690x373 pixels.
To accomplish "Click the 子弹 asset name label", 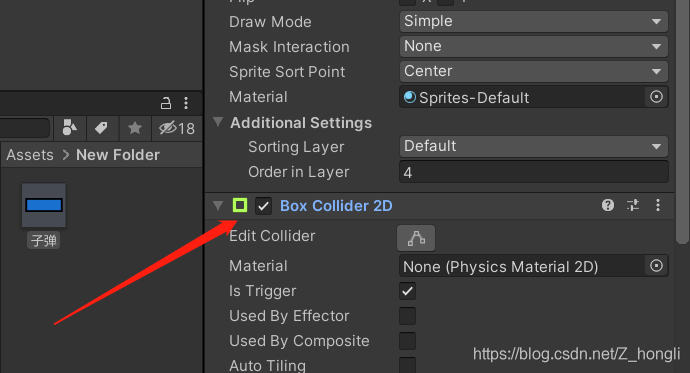I will pyautogui.click(x=44, y=241).
